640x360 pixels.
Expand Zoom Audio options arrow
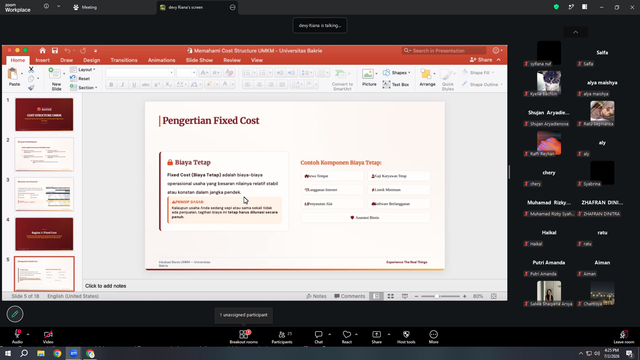(28, 334)
